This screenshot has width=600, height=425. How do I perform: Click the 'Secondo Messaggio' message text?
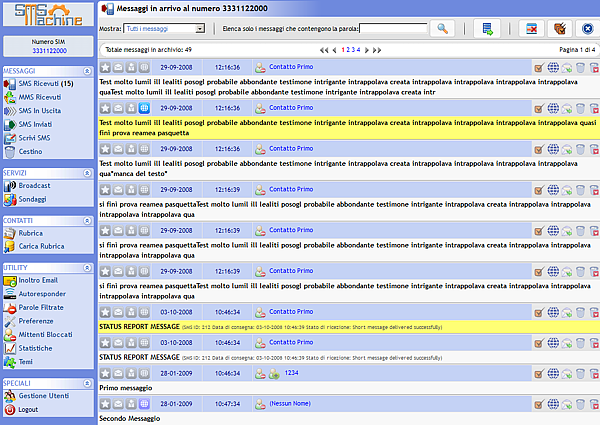(x=129, y=419)
